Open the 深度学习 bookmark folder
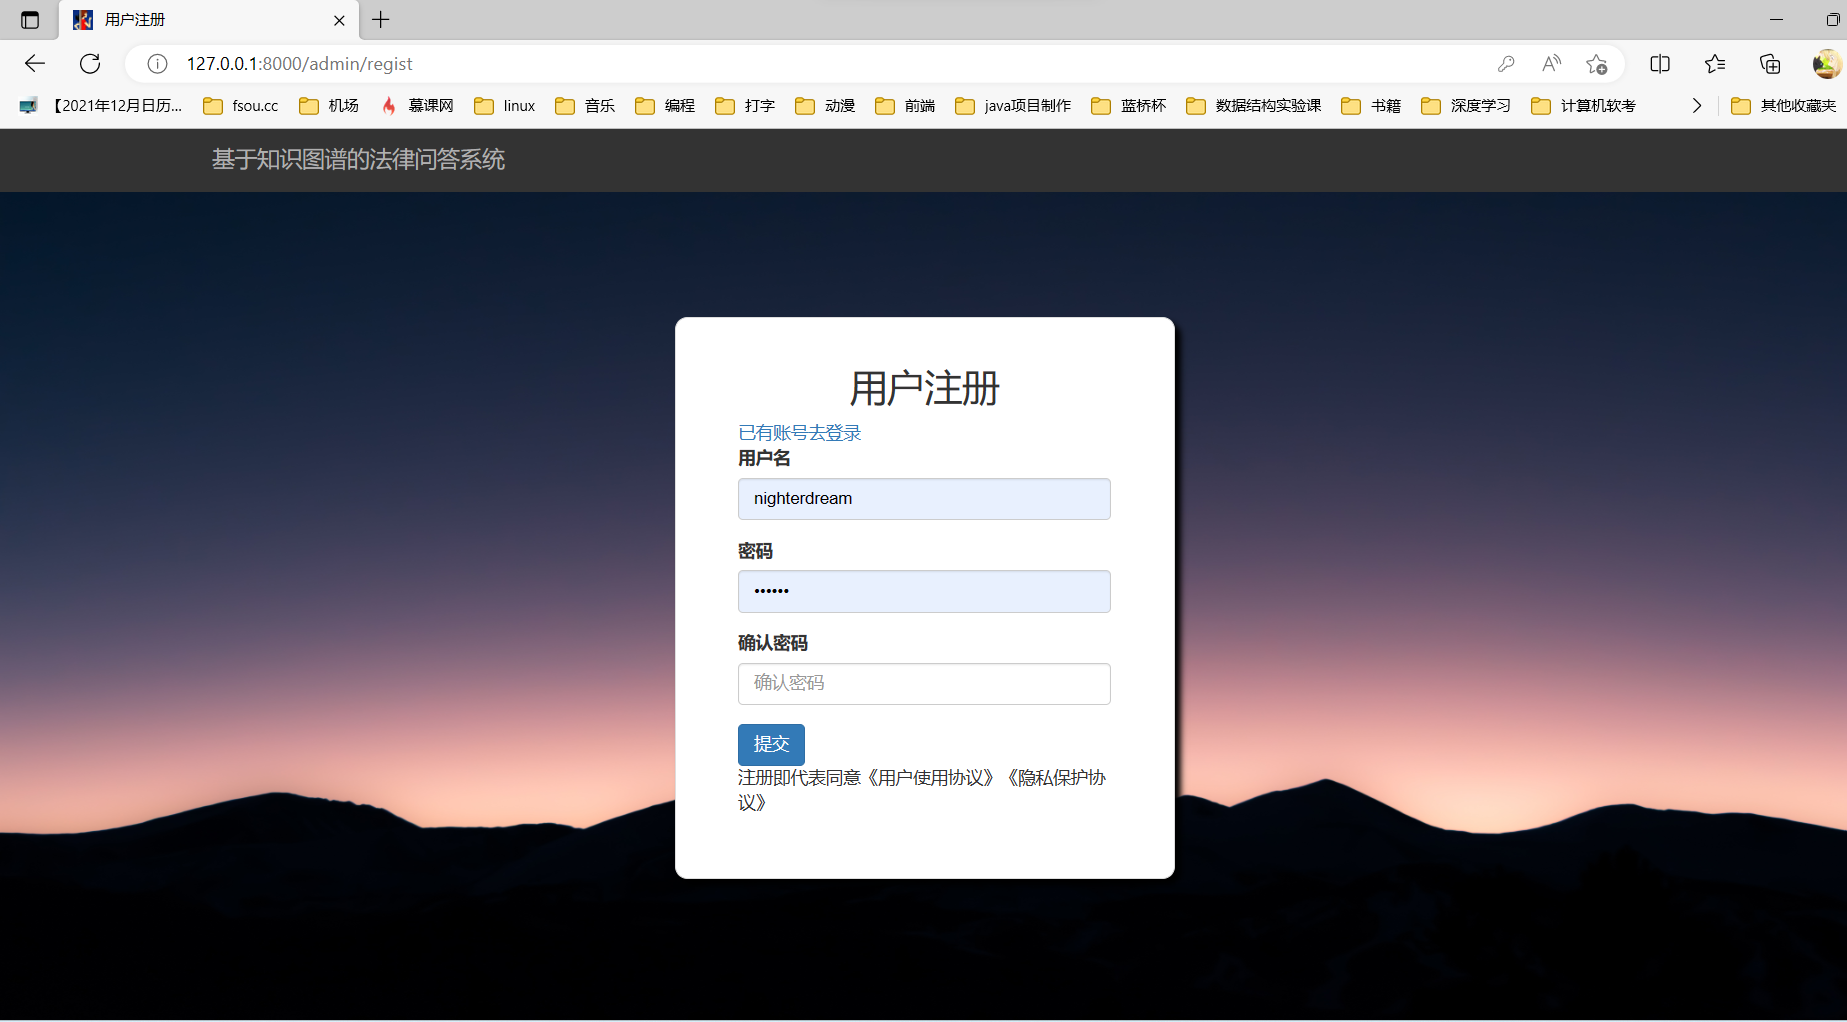 (x=1466, y=106)
